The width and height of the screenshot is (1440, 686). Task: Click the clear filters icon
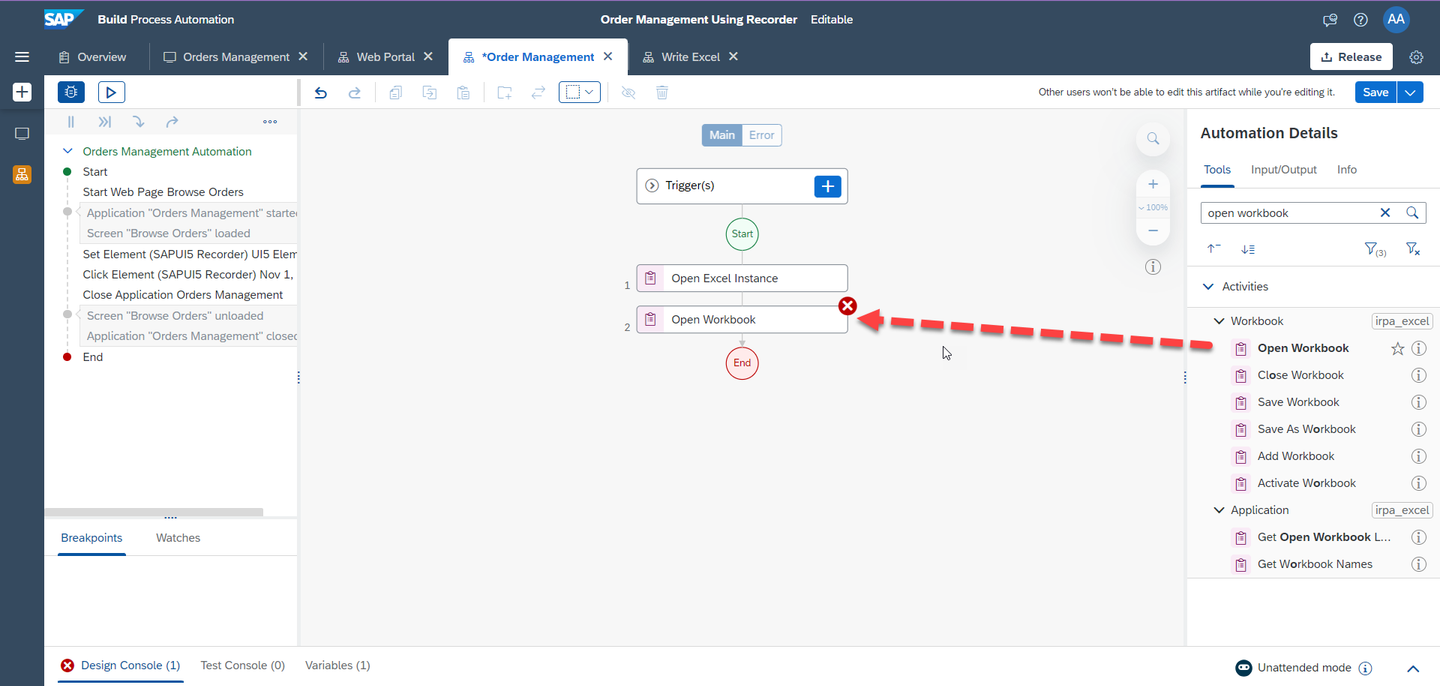1412,249
